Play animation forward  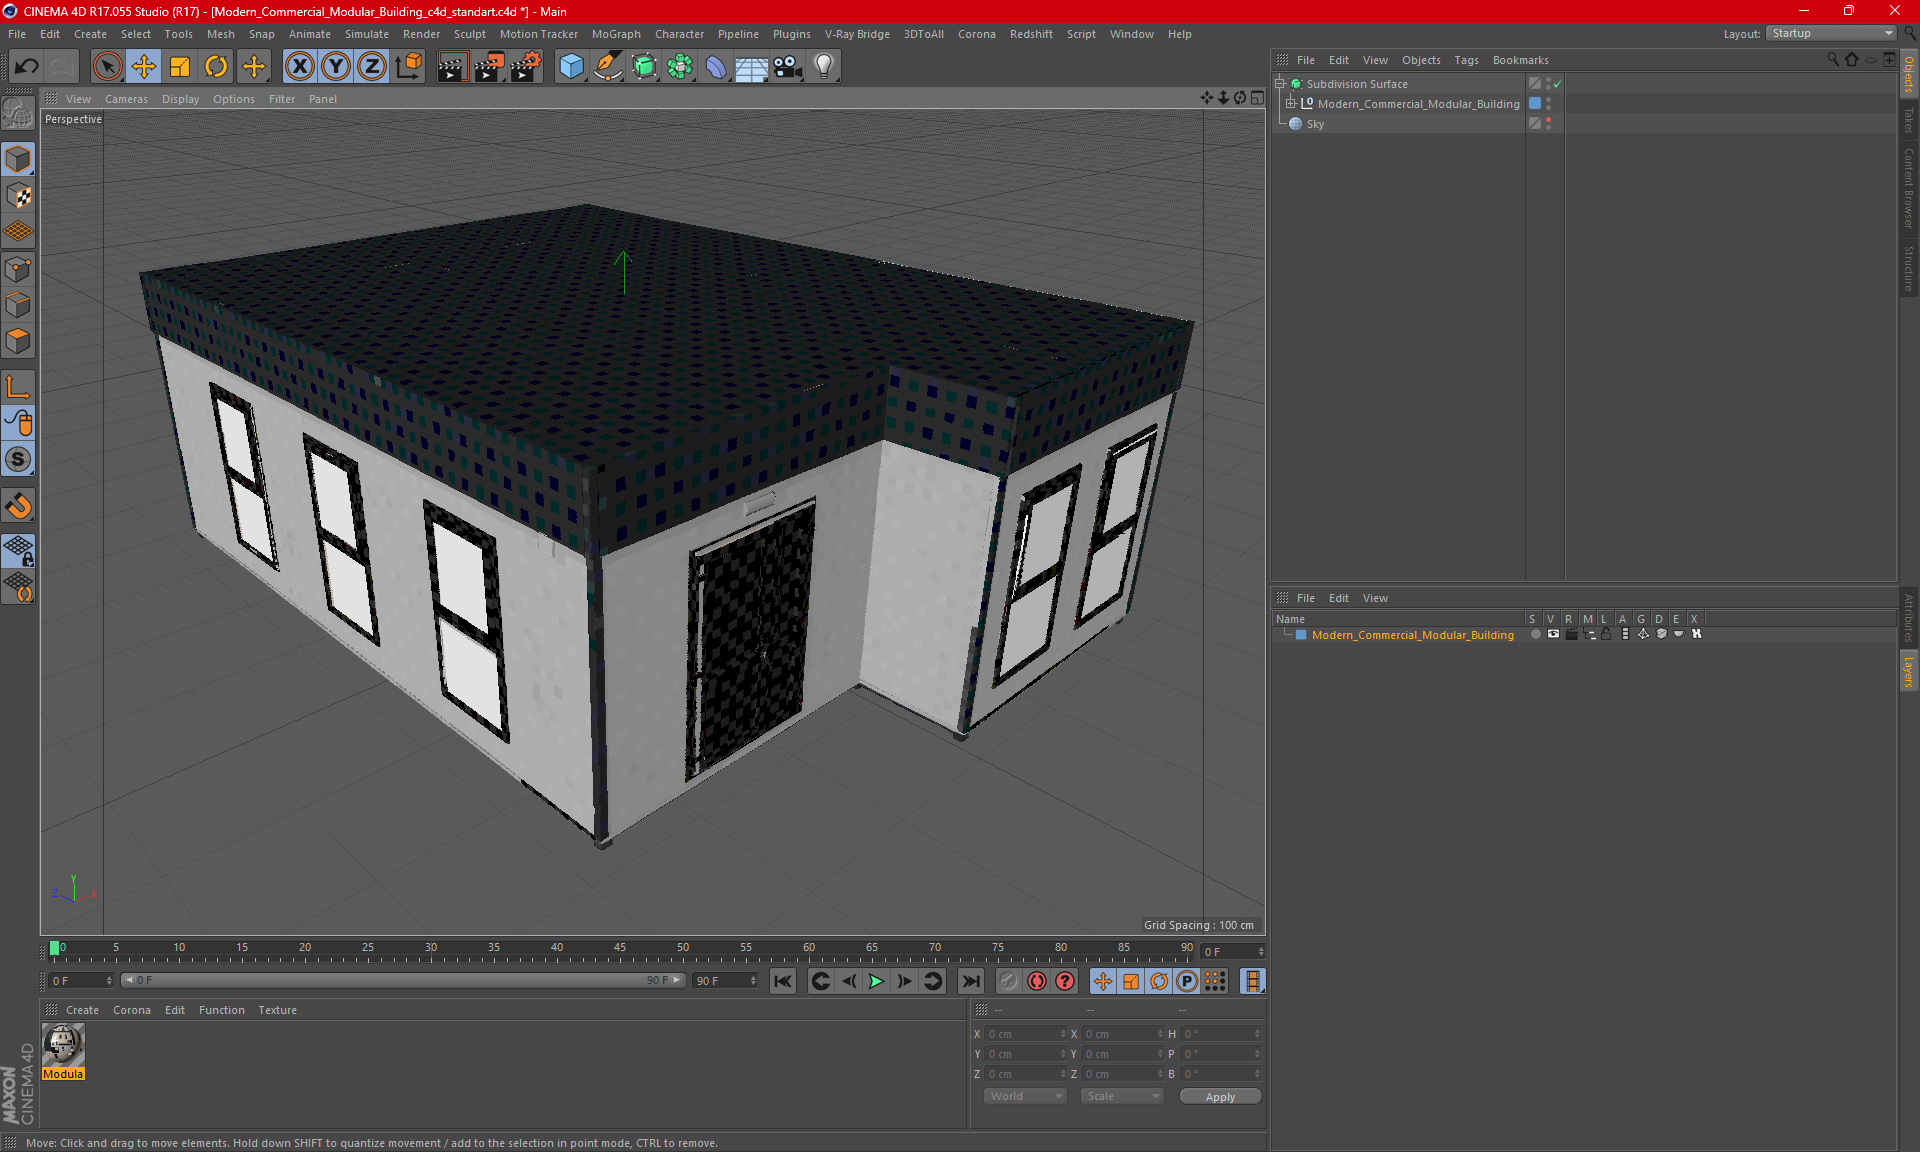tap(876, 981)
